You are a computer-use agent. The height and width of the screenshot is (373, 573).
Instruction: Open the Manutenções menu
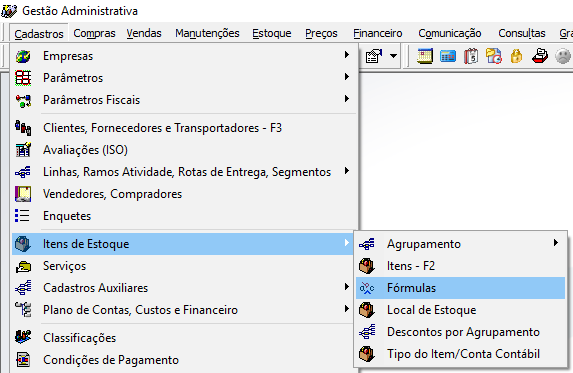(x=207, y=33)
